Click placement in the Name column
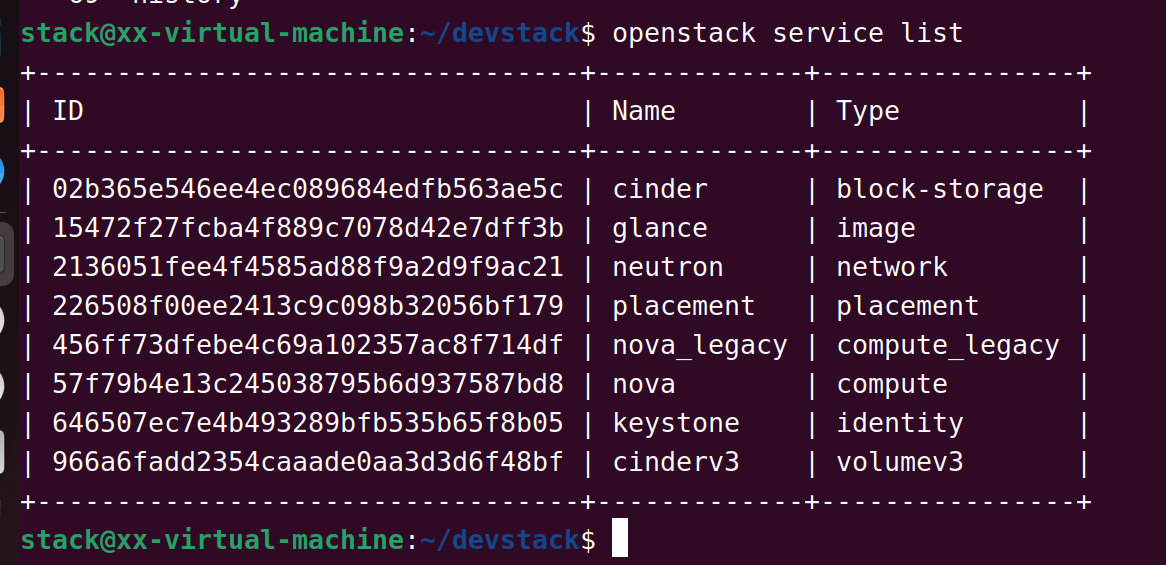This screenshot has width=1166, height=565. [683, 306]
